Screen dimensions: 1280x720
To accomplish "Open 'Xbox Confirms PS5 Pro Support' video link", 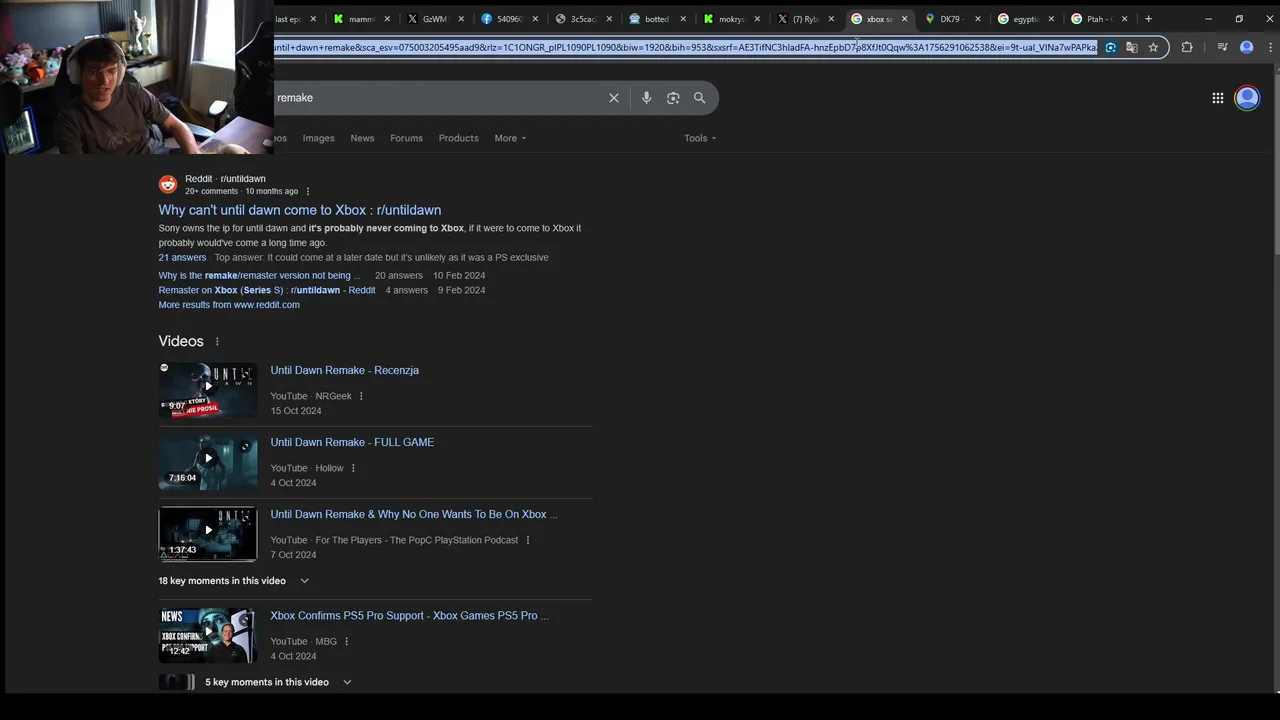I will point(410,616).
